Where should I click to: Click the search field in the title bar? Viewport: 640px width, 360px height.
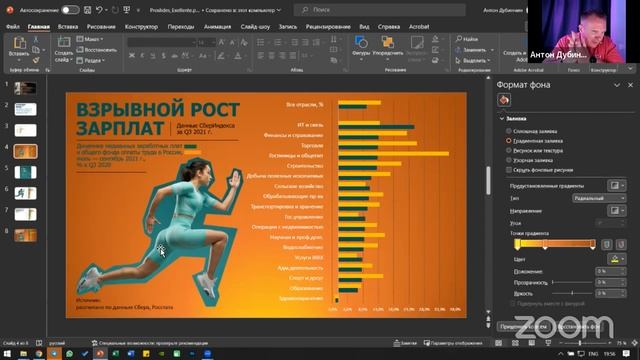380,10
